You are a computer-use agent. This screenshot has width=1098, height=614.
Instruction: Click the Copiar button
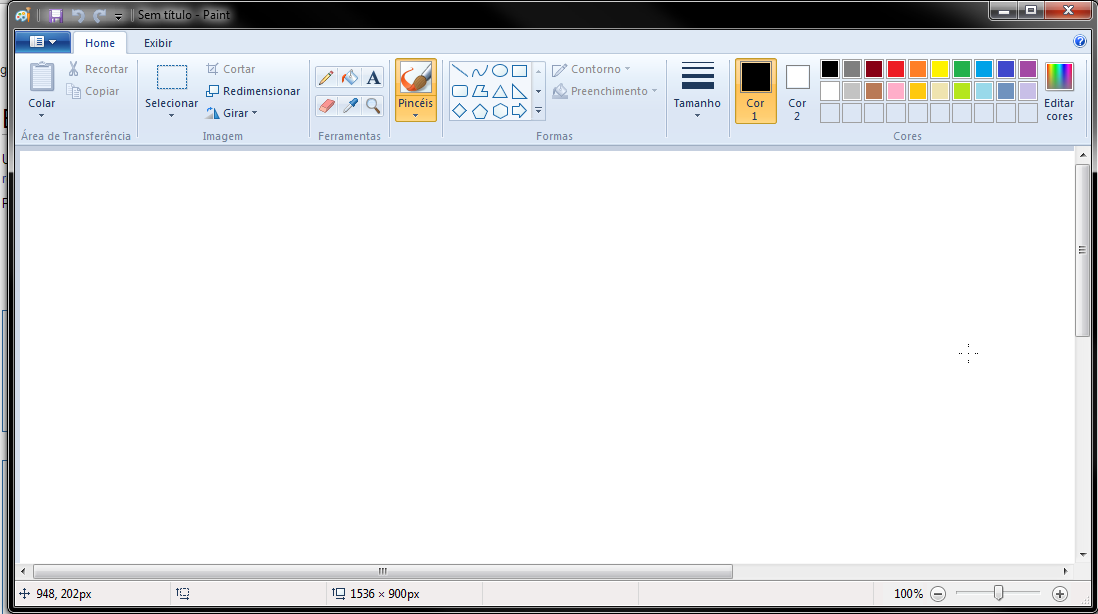(x=93, y=91)
